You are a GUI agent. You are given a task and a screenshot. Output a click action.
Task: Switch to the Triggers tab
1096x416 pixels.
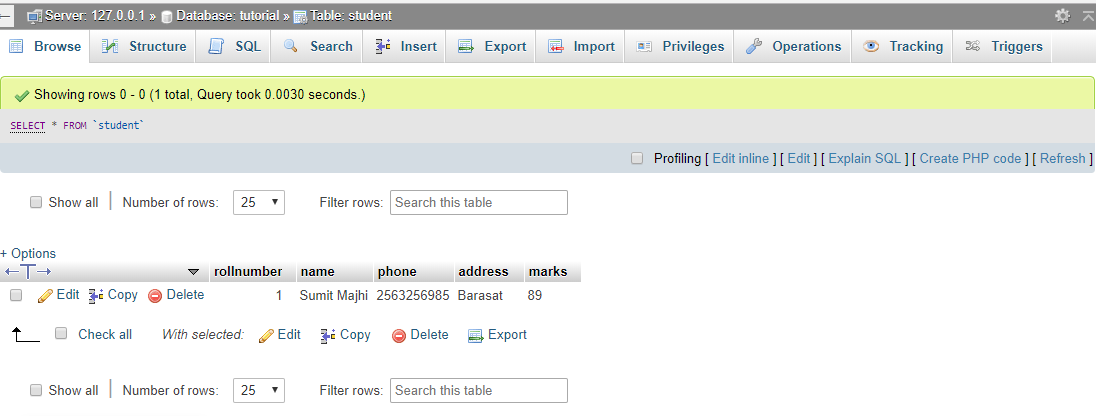point(1003,46)
